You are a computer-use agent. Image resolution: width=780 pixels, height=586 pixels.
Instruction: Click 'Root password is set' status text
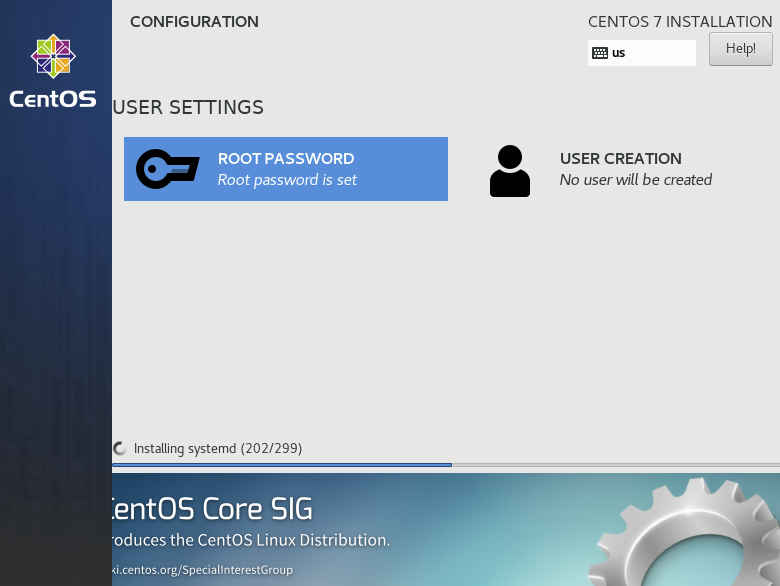(287, 180)
